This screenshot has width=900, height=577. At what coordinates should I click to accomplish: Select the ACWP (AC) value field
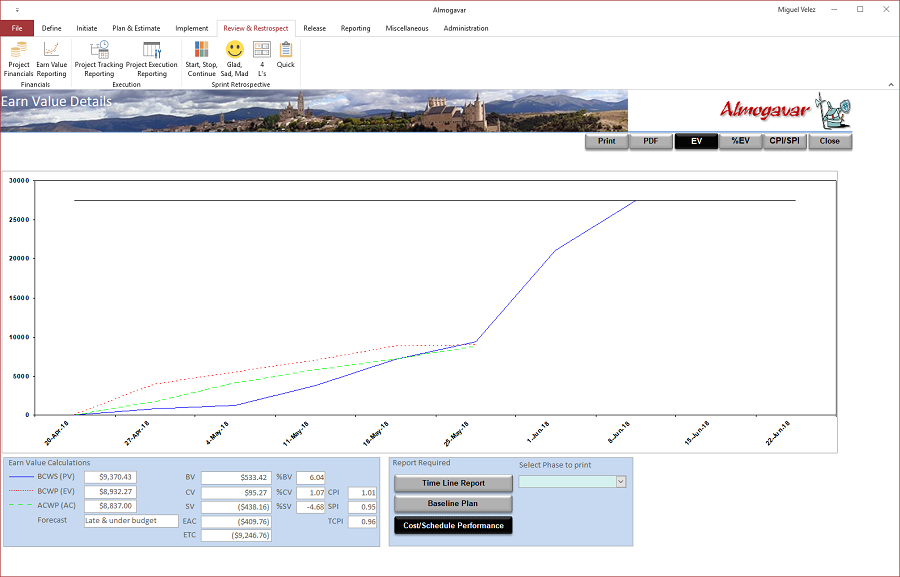tap(110, 506)
